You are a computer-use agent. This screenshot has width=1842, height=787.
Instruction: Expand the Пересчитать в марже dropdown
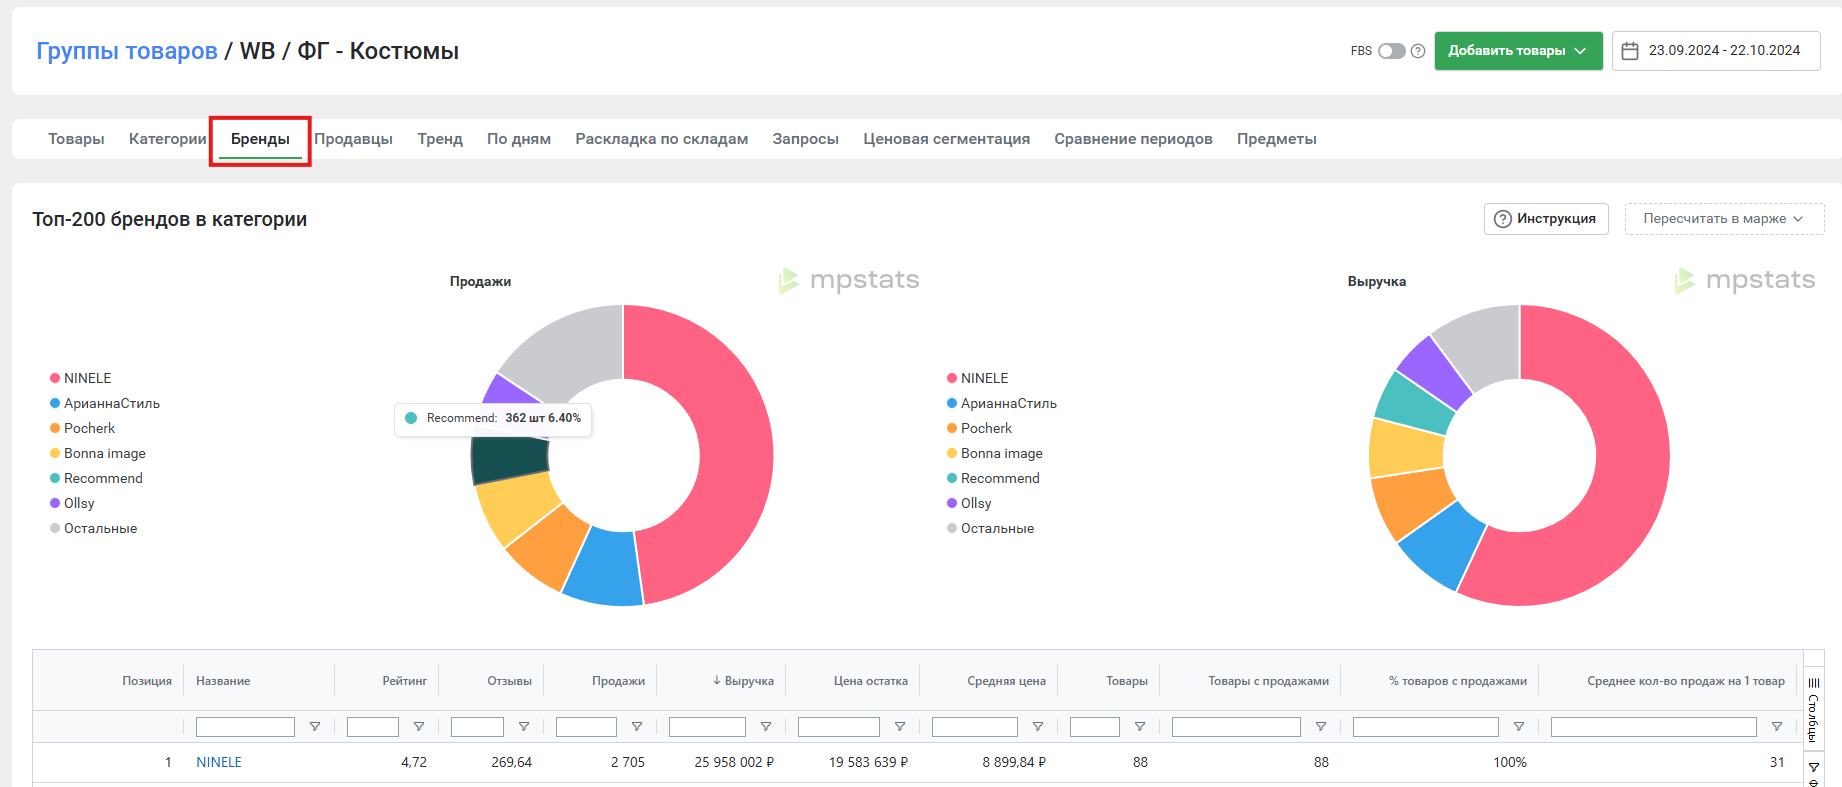(1724, 219)
